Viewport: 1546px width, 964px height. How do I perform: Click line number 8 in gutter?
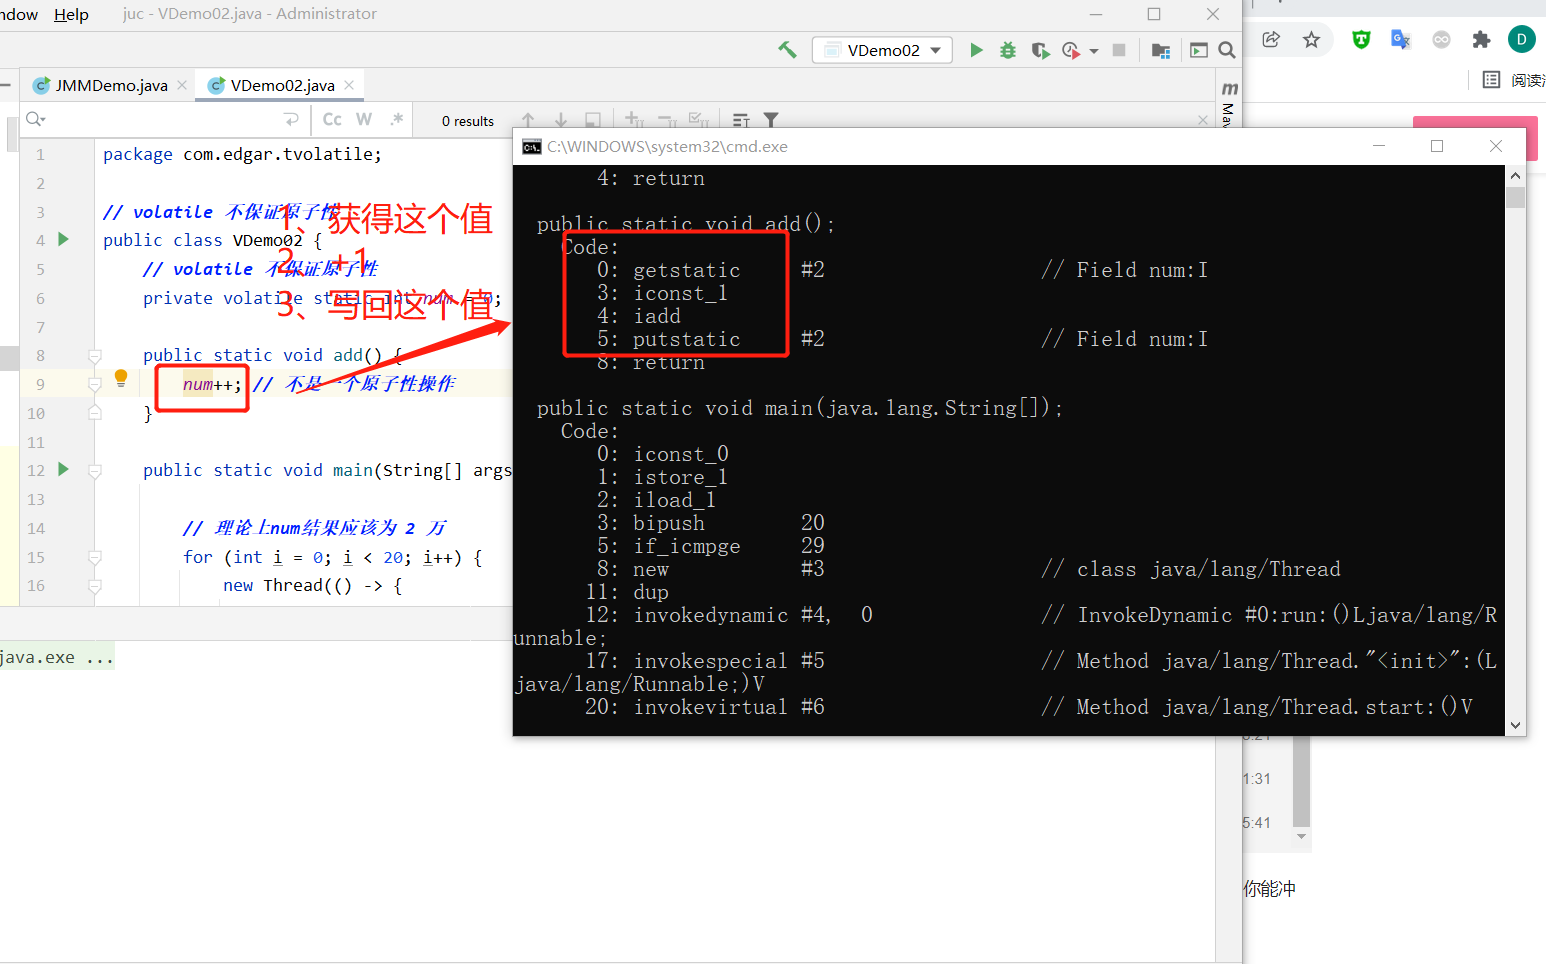(x=40, y=355)
